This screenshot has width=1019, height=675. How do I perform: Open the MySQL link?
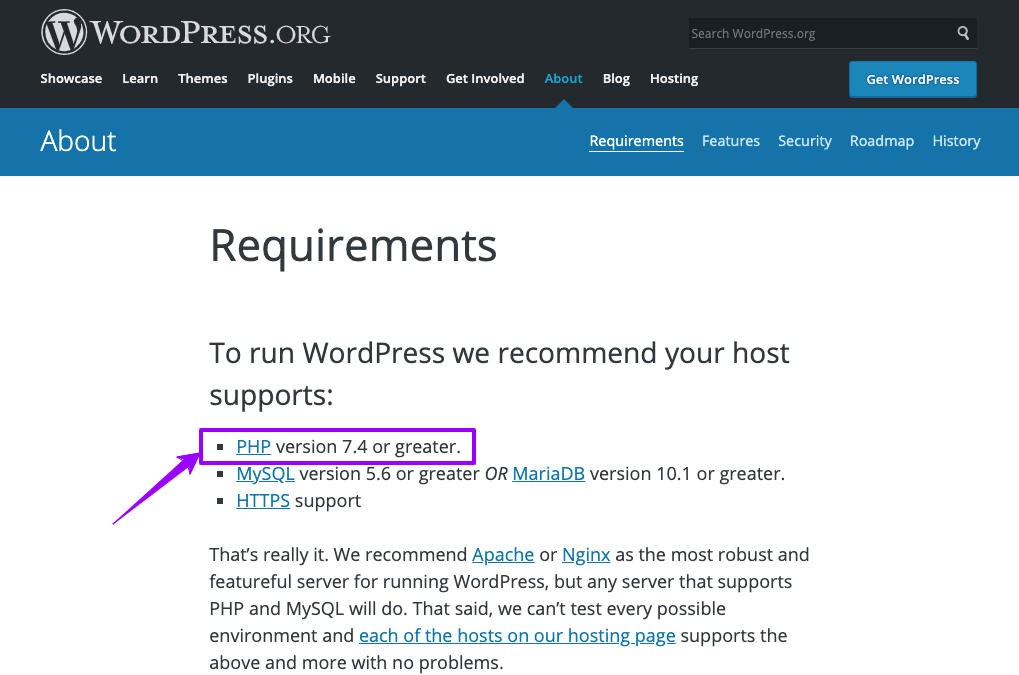pyautogui.click(x=265, y=474)
